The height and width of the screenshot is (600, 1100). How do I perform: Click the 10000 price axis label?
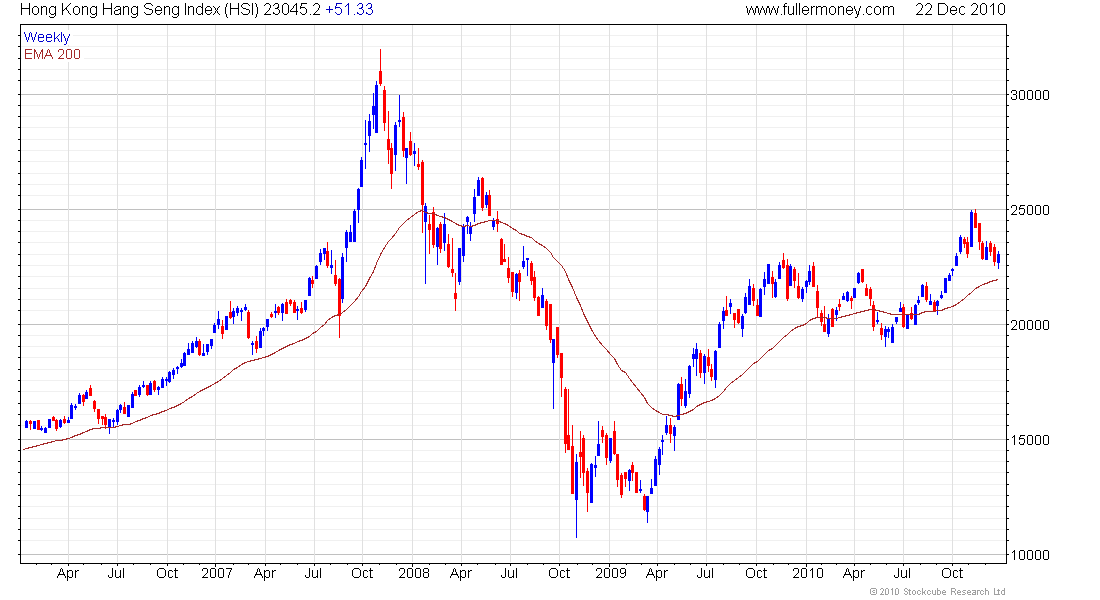point(1030,555)
